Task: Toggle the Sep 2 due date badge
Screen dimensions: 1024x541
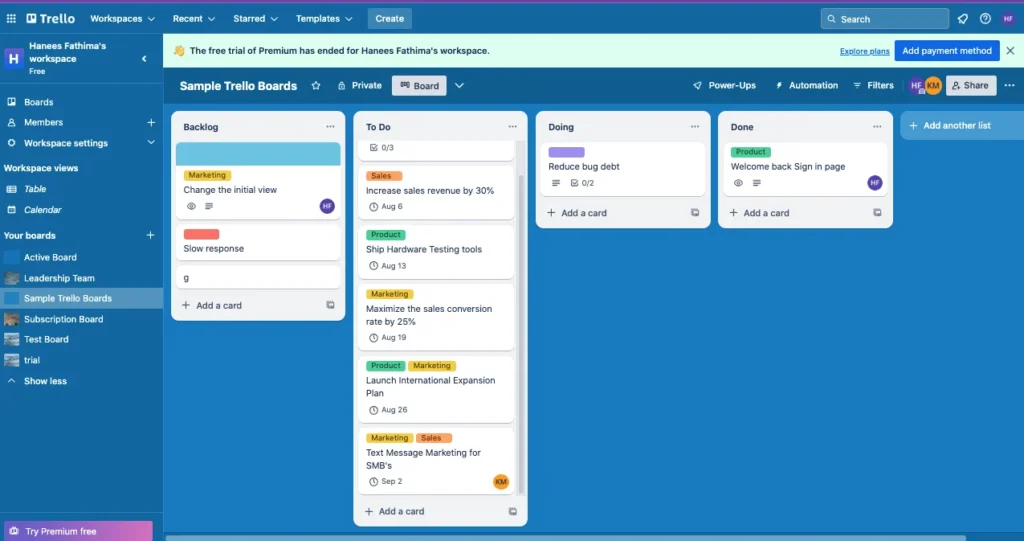Action: tap(386, 482)
